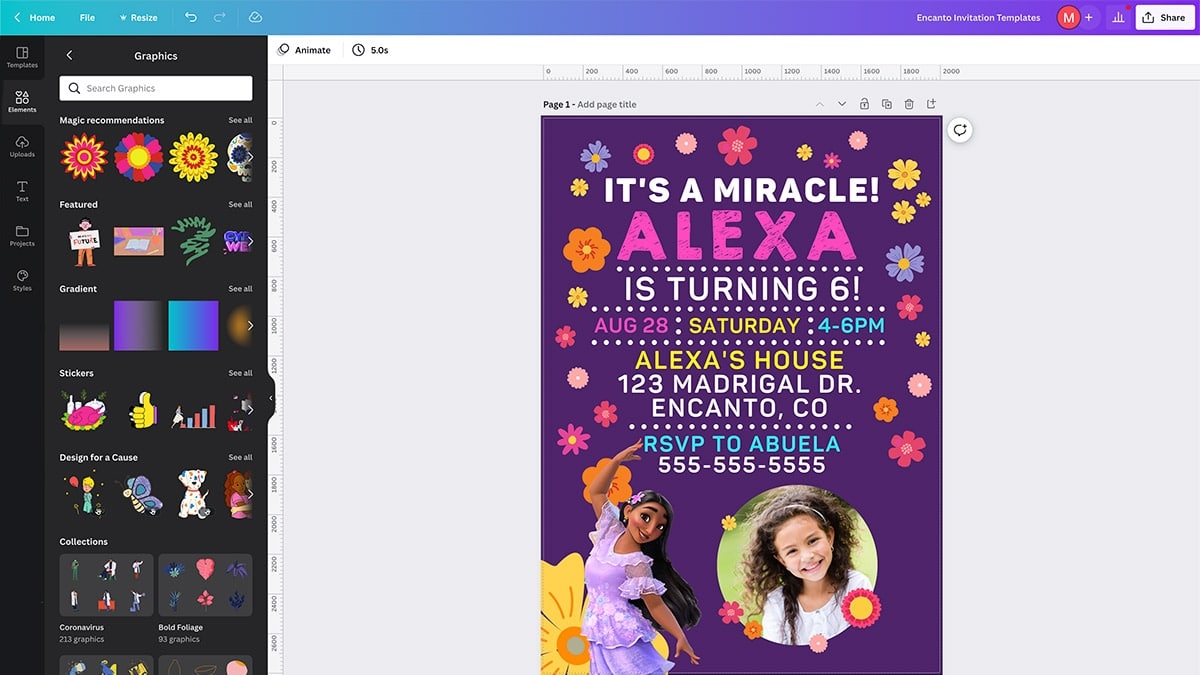Toggle the page lock icon

tap(864, 104)
